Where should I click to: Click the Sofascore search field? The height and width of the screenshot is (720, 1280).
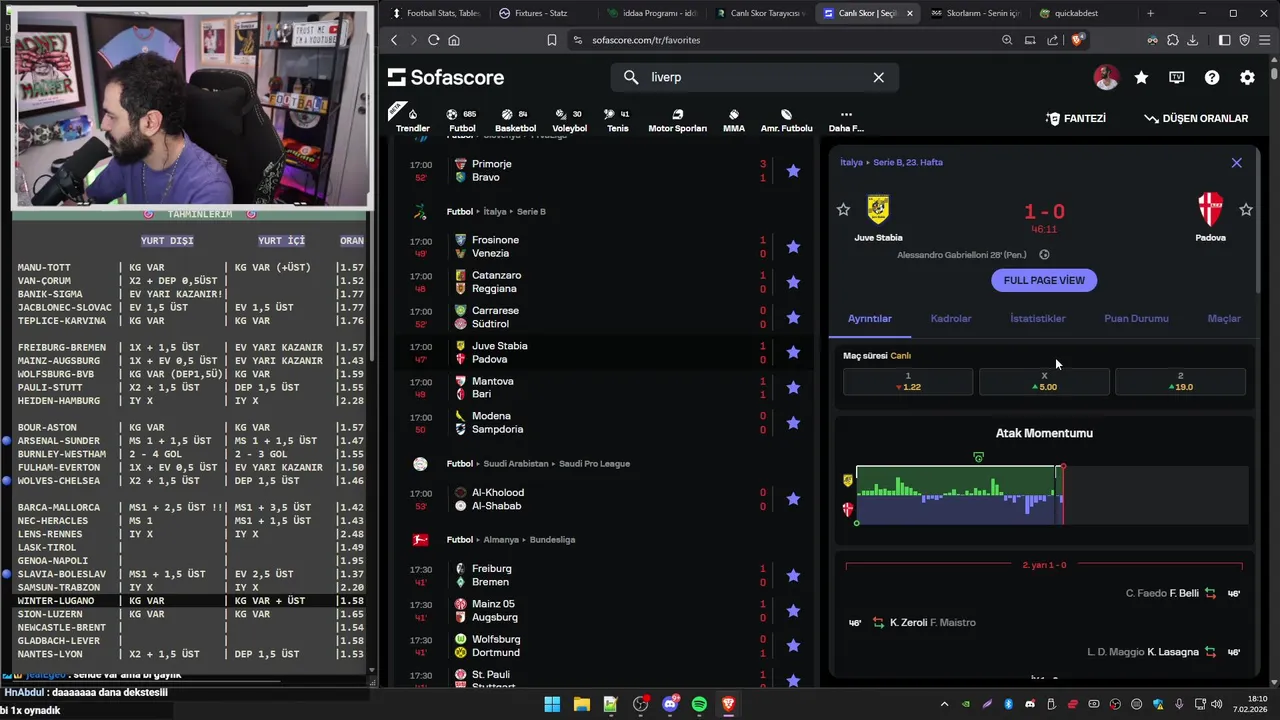click(x=755, y=77)
